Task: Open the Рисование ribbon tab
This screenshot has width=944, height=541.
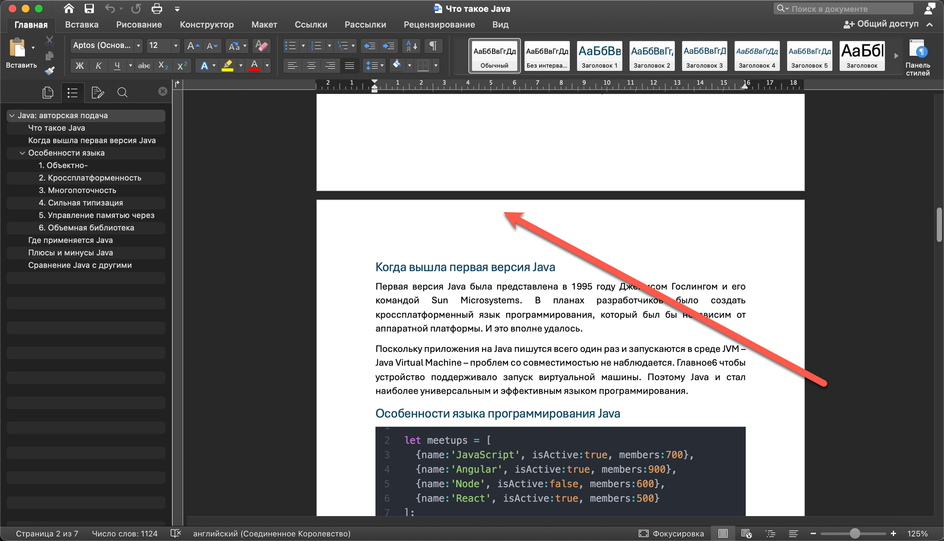Action: (x=139, y=25)
